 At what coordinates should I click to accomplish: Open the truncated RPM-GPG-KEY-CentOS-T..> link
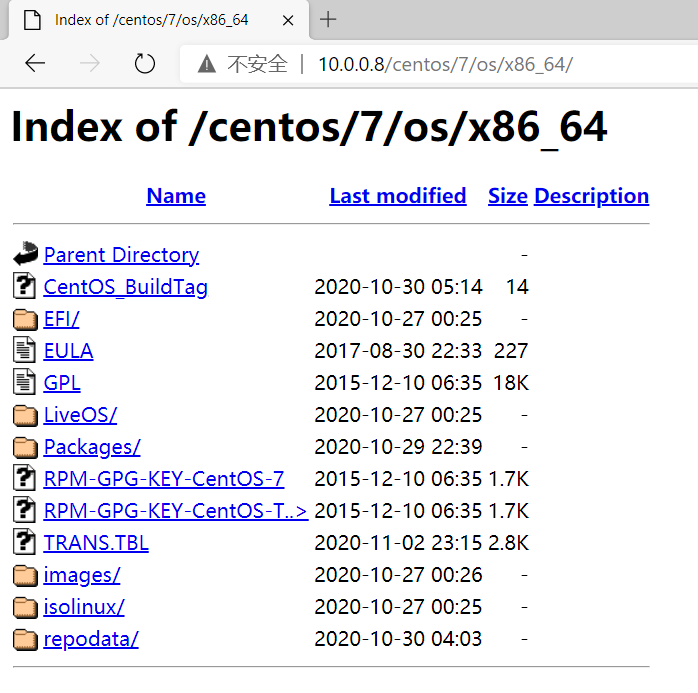tap(176, 511)
